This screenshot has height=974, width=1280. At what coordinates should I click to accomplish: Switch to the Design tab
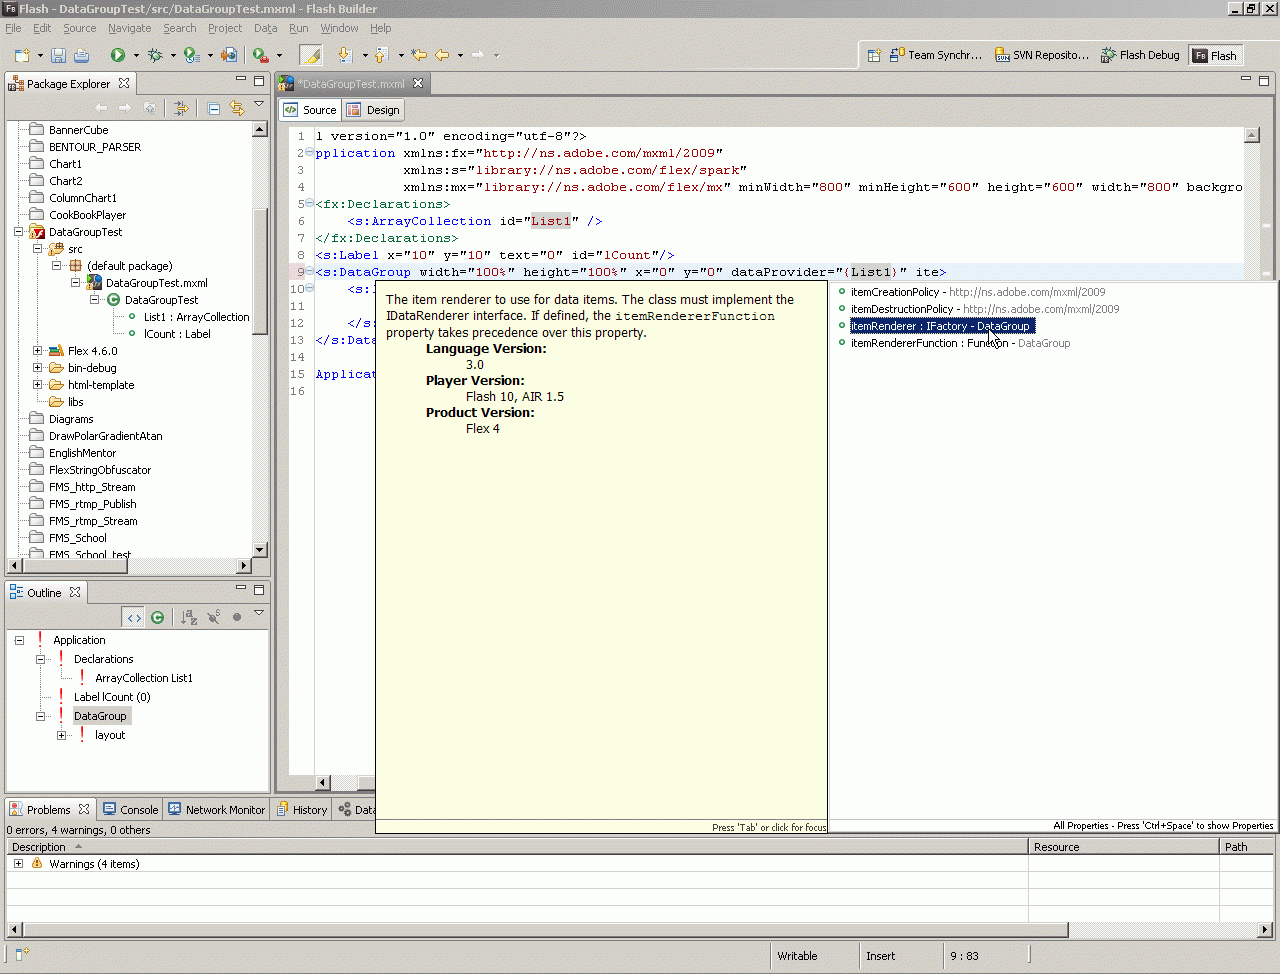(x=374, y=110)
